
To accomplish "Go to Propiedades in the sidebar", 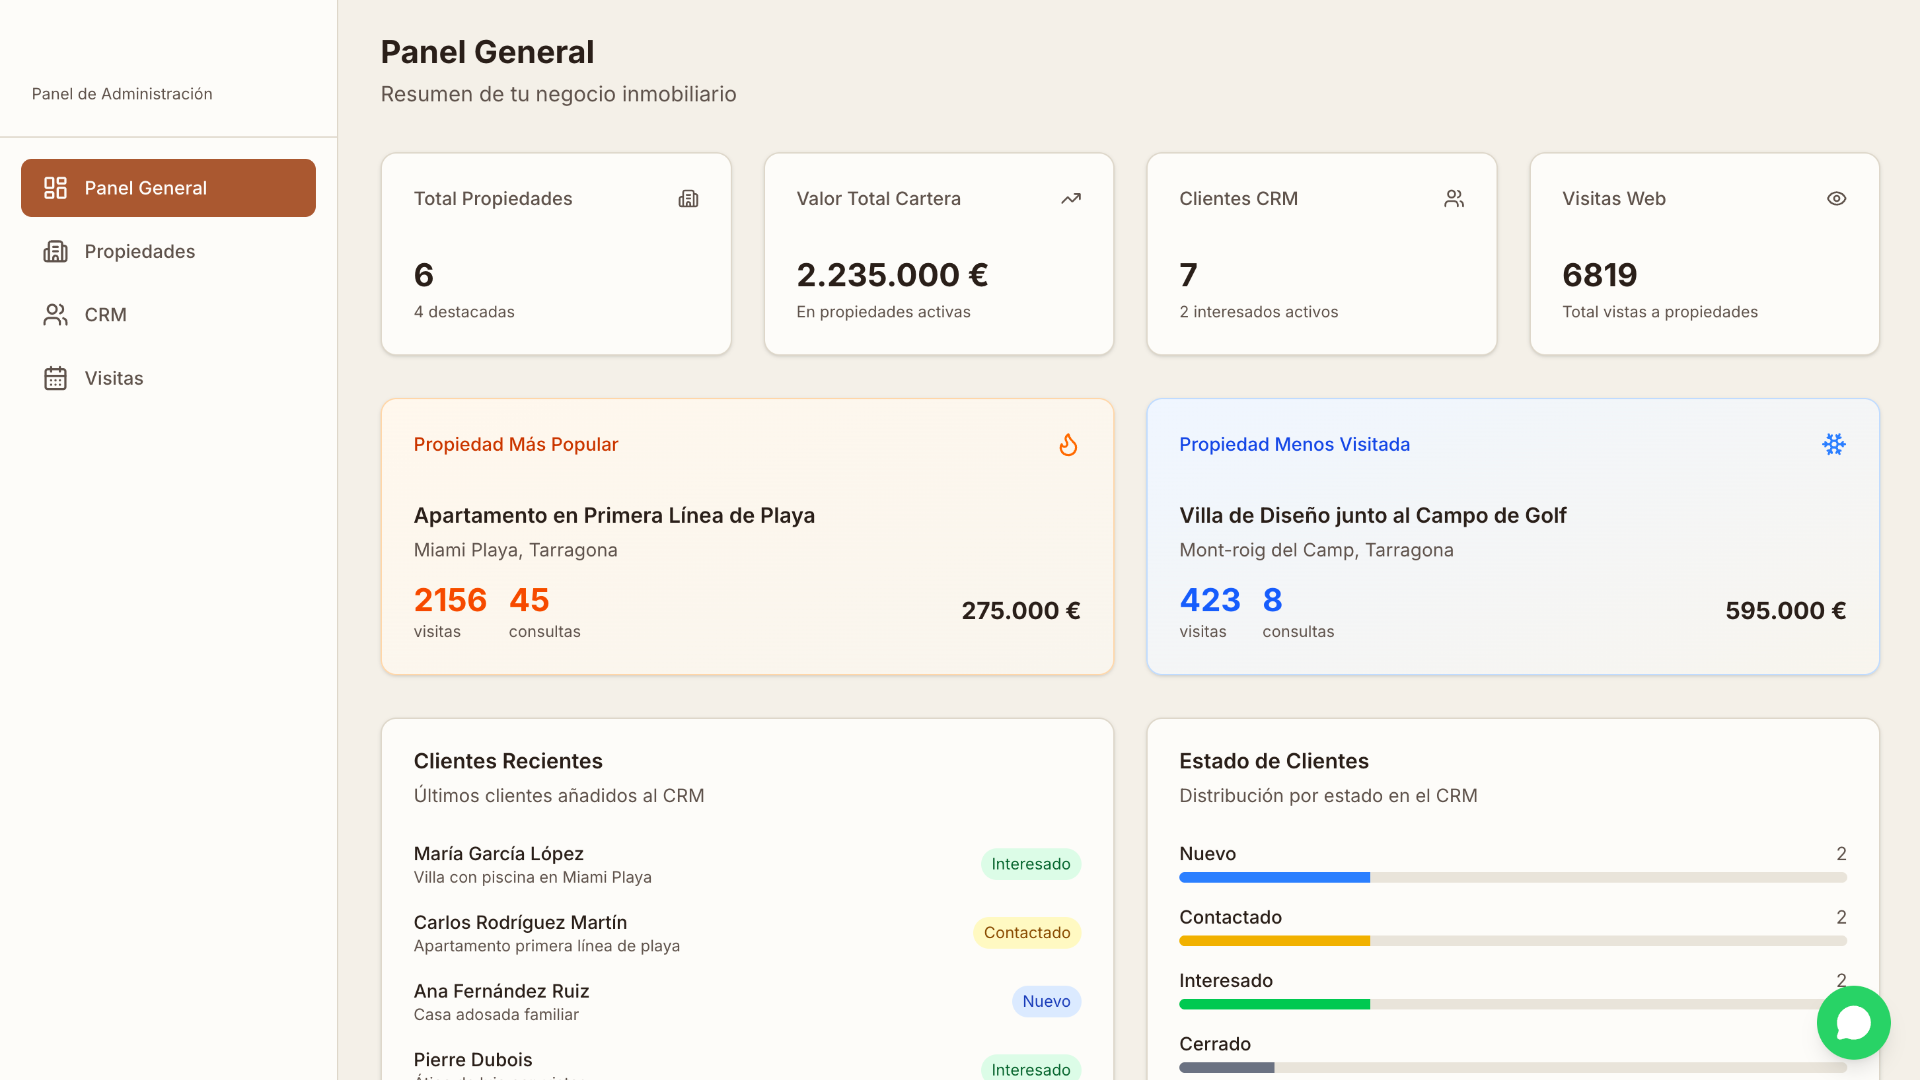I will [168, 251].
